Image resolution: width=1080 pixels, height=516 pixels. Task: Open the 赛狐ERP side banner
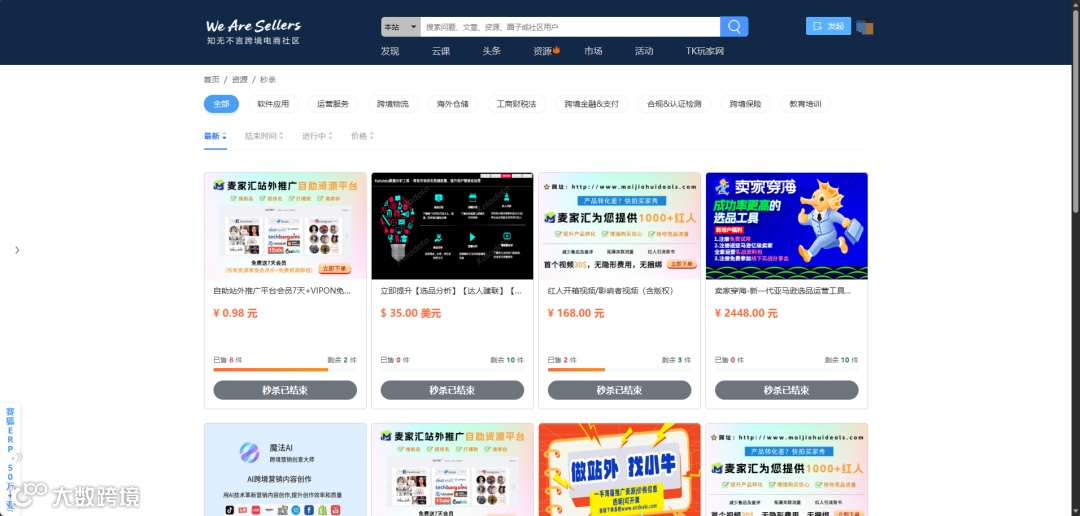10,458
